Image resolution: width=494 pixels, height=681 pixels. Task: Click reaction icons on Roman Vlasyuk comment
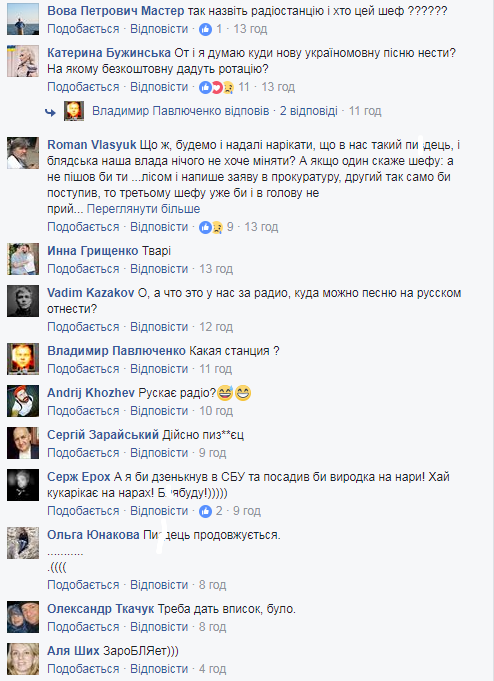211,227
